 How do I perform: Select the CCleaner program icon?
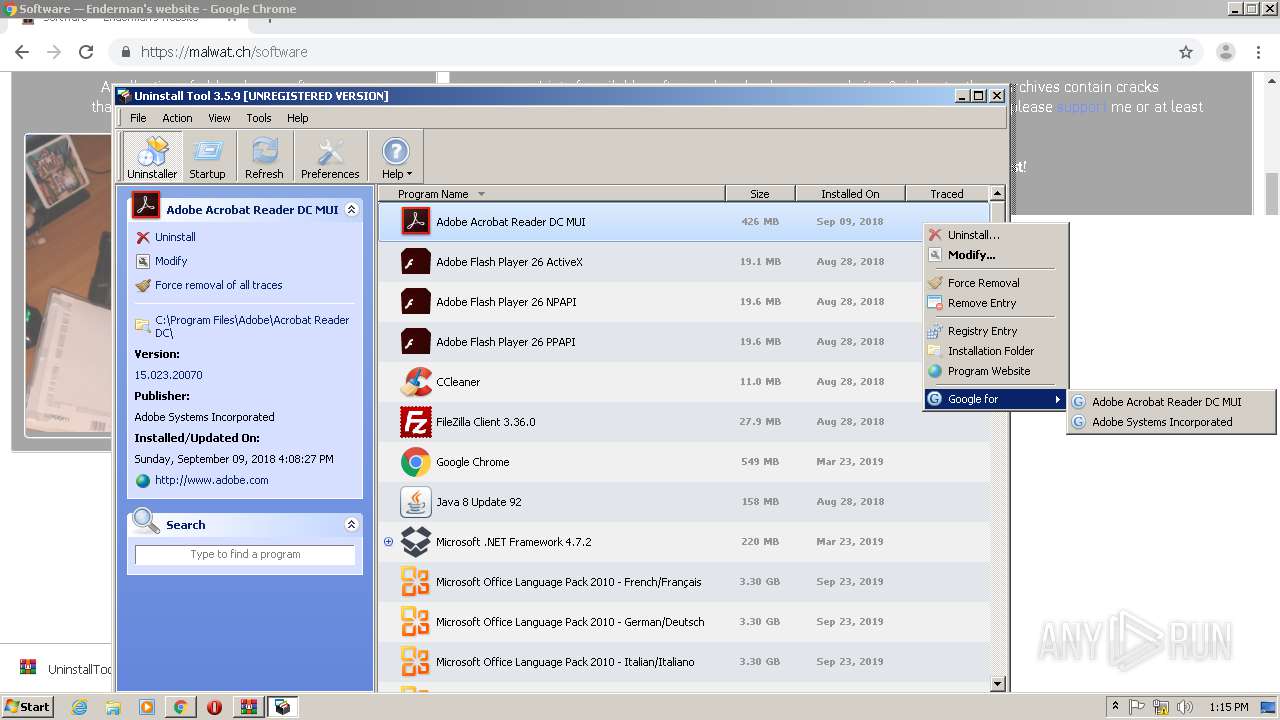click(416, 382)
